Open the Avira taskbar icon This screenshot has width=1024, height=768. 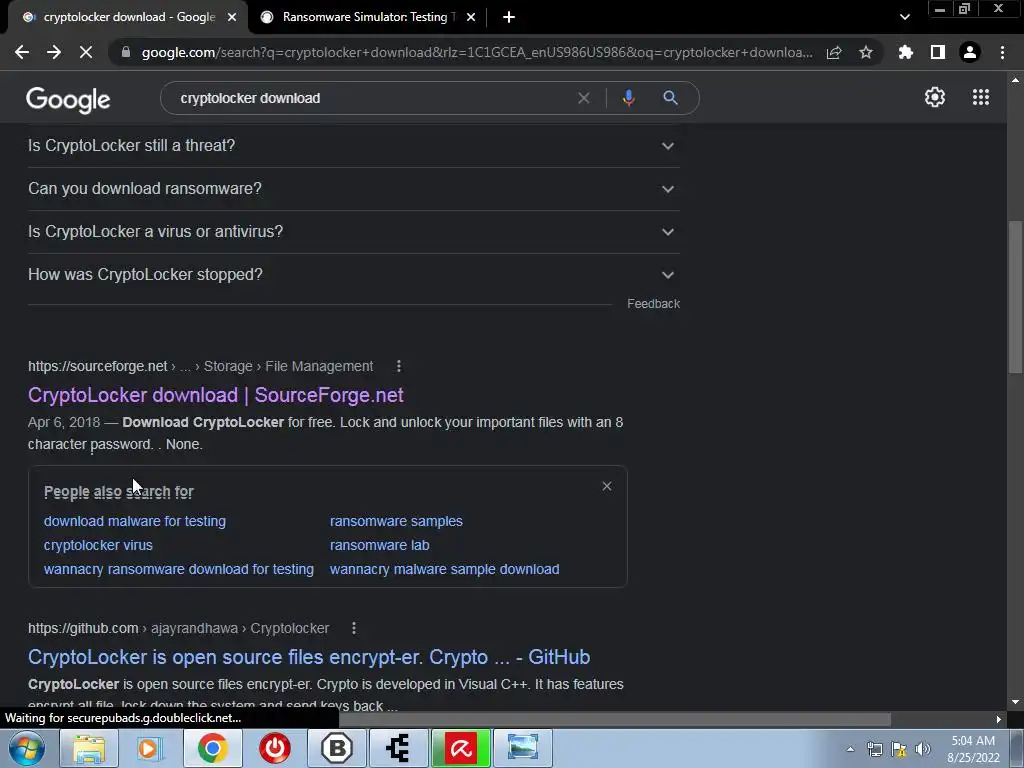point(461,748)
